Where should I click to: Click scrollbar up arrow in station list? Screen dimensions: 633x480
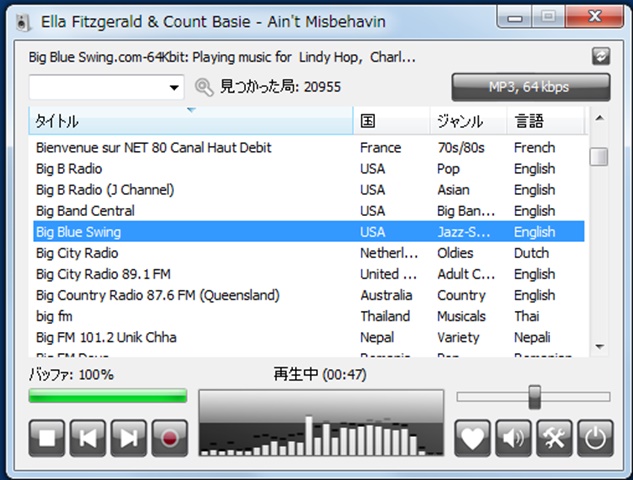coord(600,118)
